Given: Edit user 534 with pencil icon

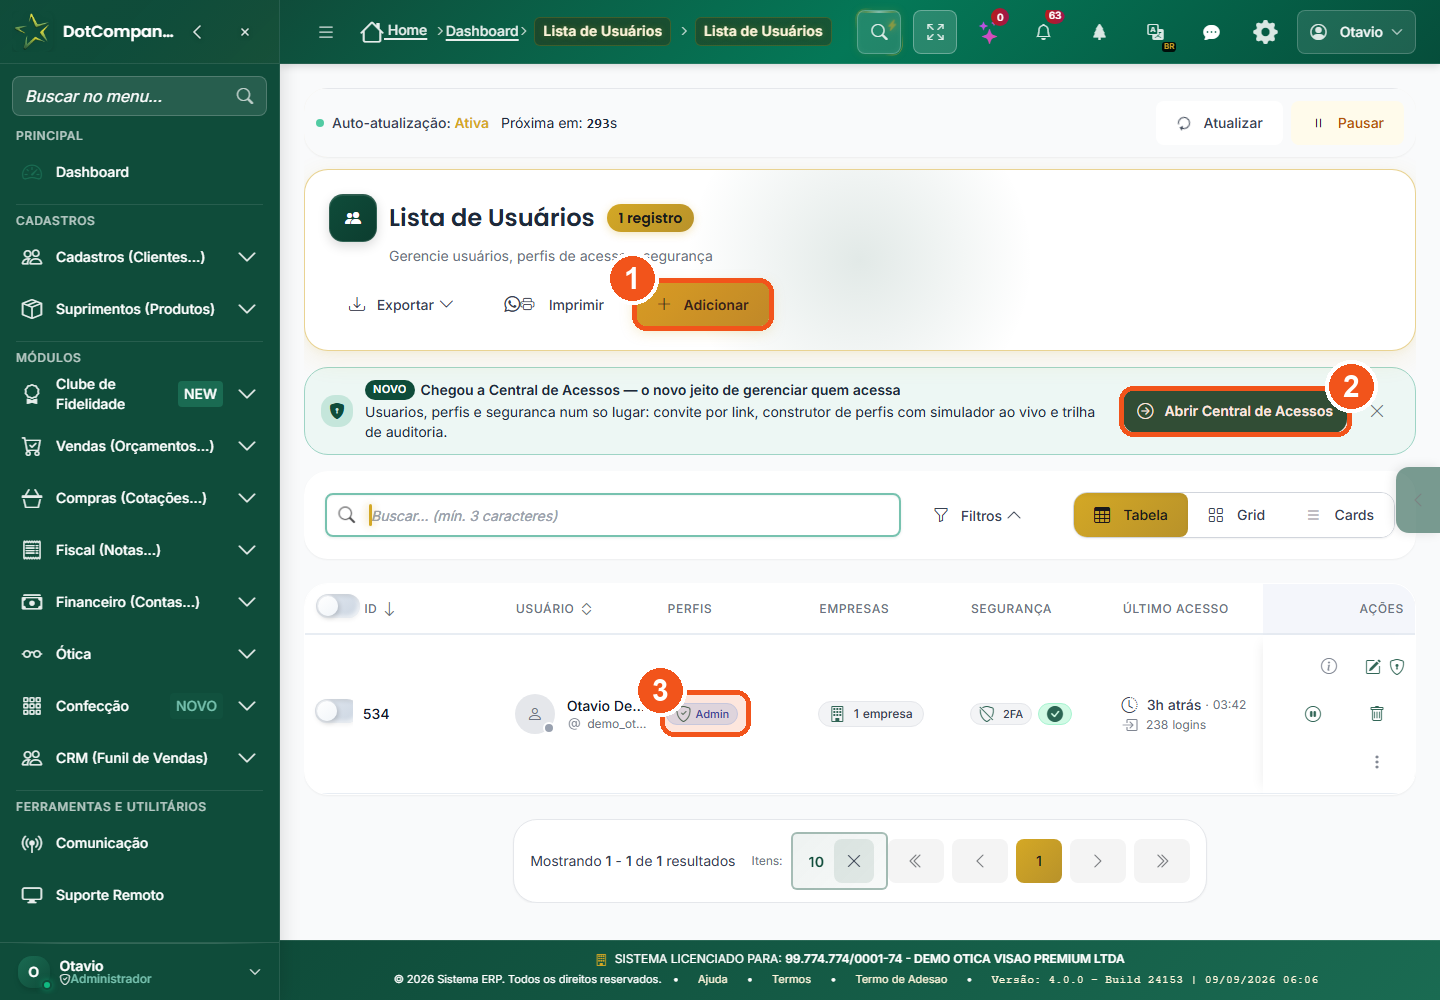Looking at the screenshot, I should tap(1373, 666).
